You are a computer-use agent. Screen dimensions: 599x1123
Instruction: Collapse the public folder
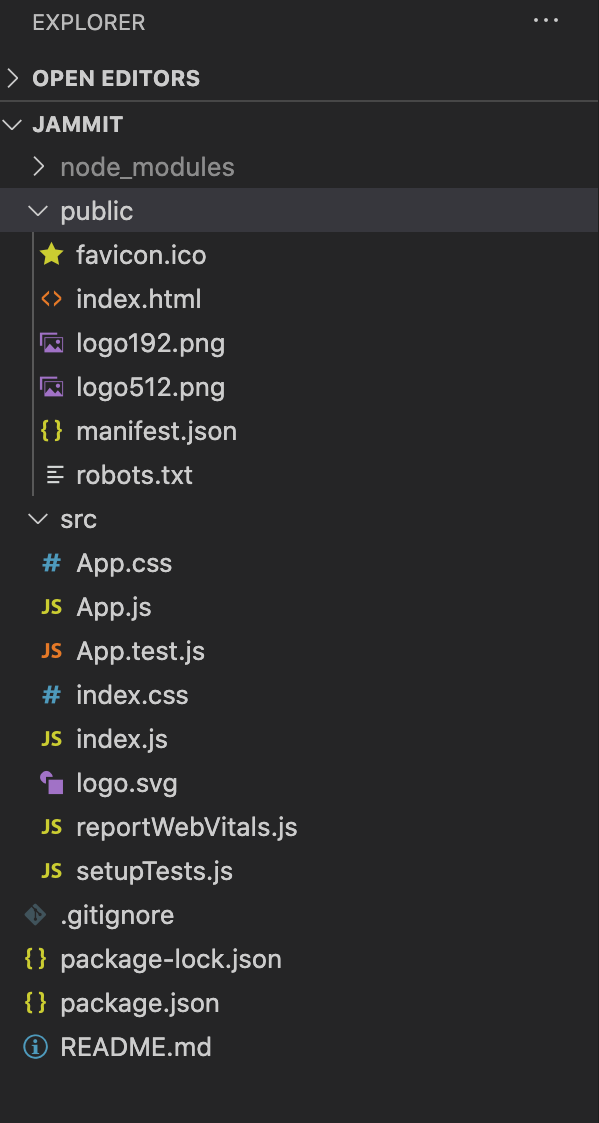[x=37, y=211]
